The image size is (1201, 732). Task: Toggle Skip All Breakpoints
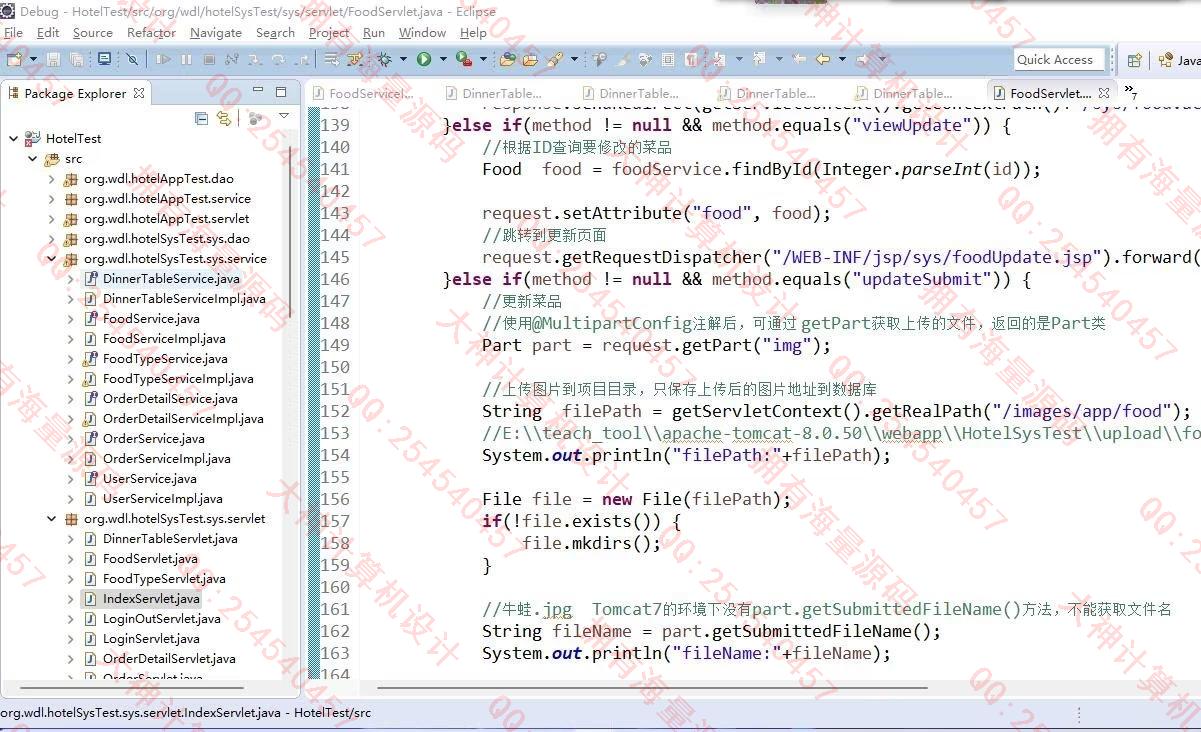132,60
